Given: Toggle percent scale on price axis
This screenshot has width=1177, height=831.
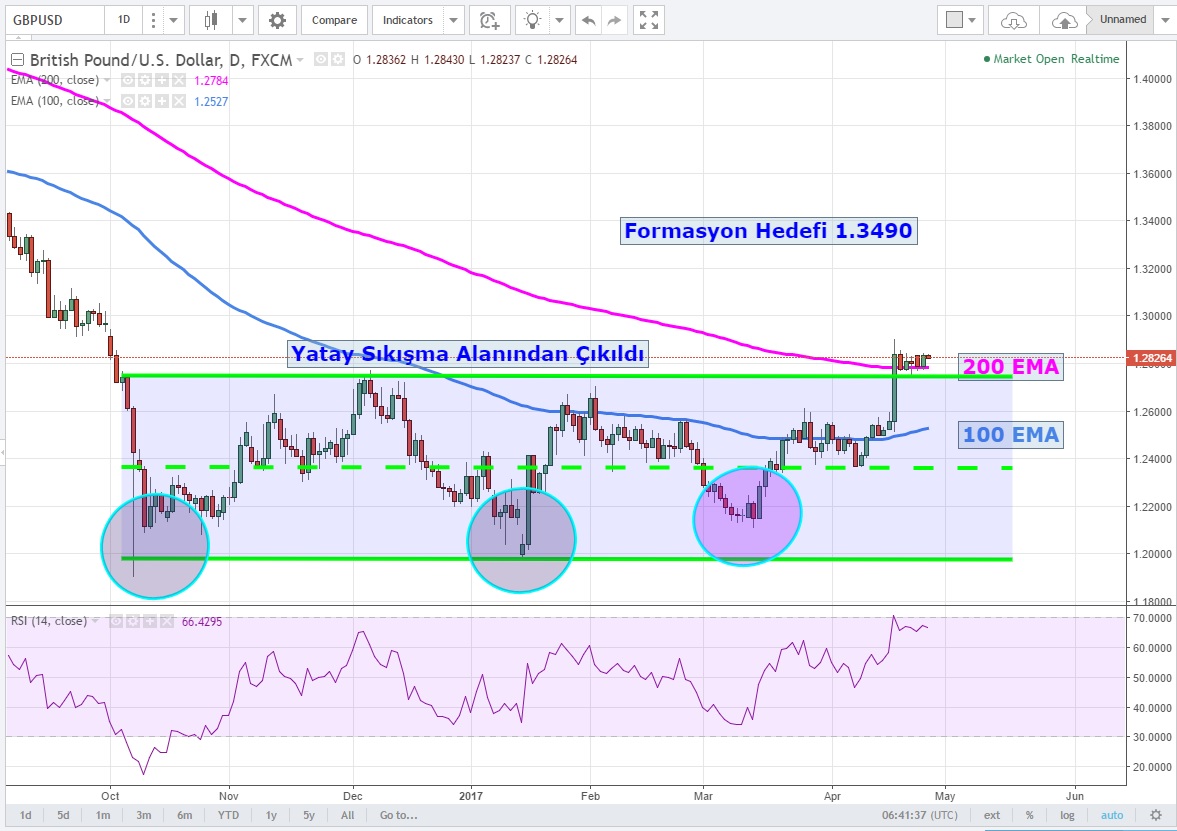Looking at the screenshot, I should tap(1029, 815).
